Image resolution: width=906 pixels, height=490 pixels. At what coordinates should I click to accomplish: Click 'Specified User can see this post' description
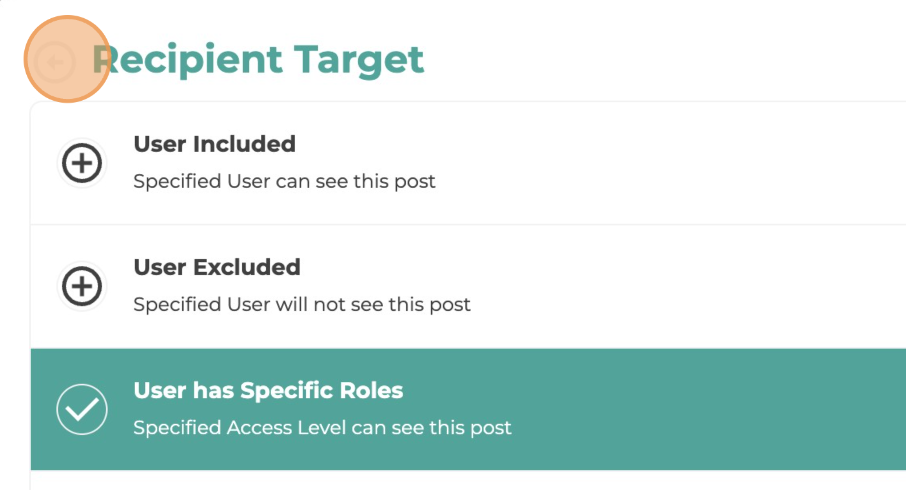(284, 181)
